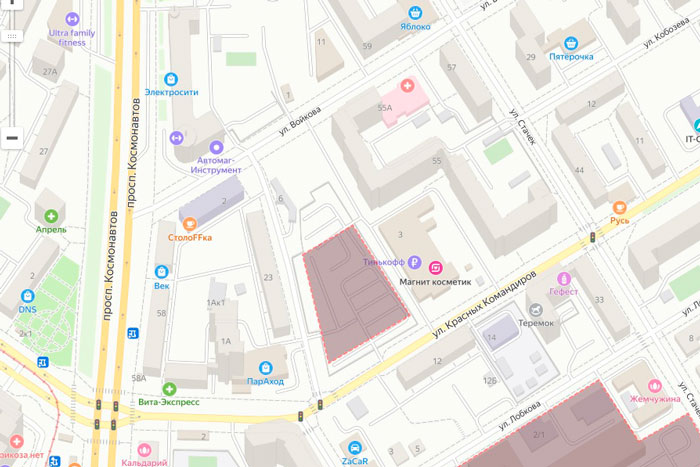This screenshot has width=700, height=467.
Task: Click the Апрель pharmacy green cross icon
Action: (51, 216)
